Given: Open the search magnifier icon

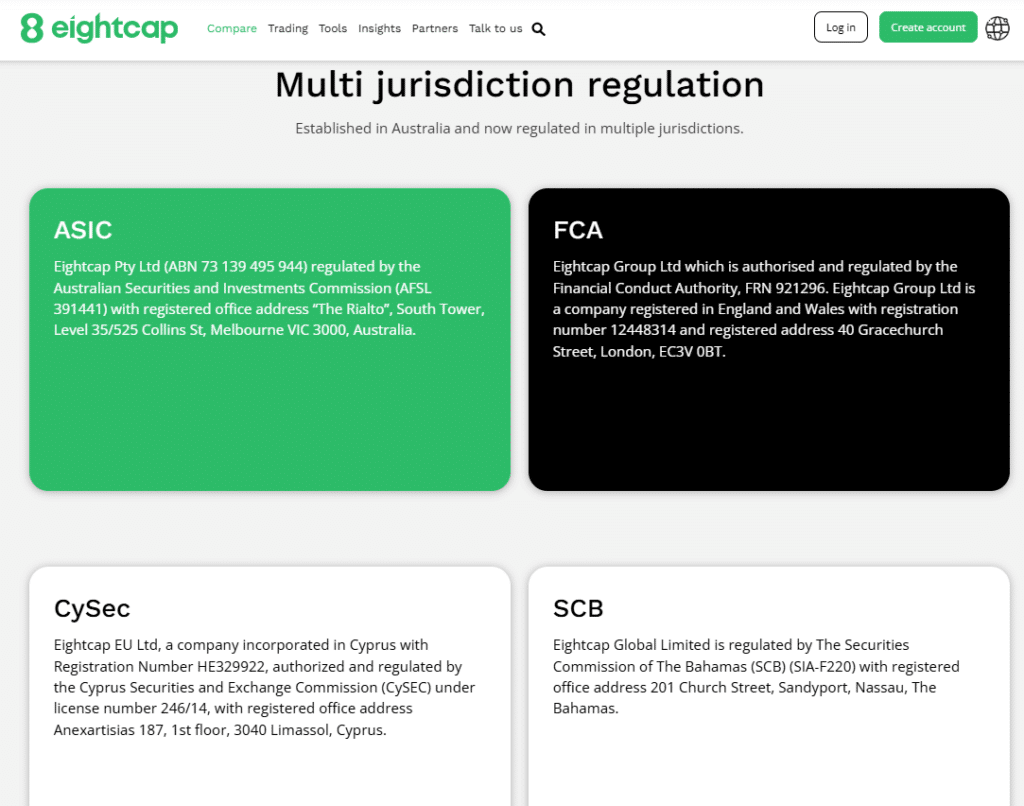Looking at the screenshot, I should pyautogui.click(x=538, y=29).
